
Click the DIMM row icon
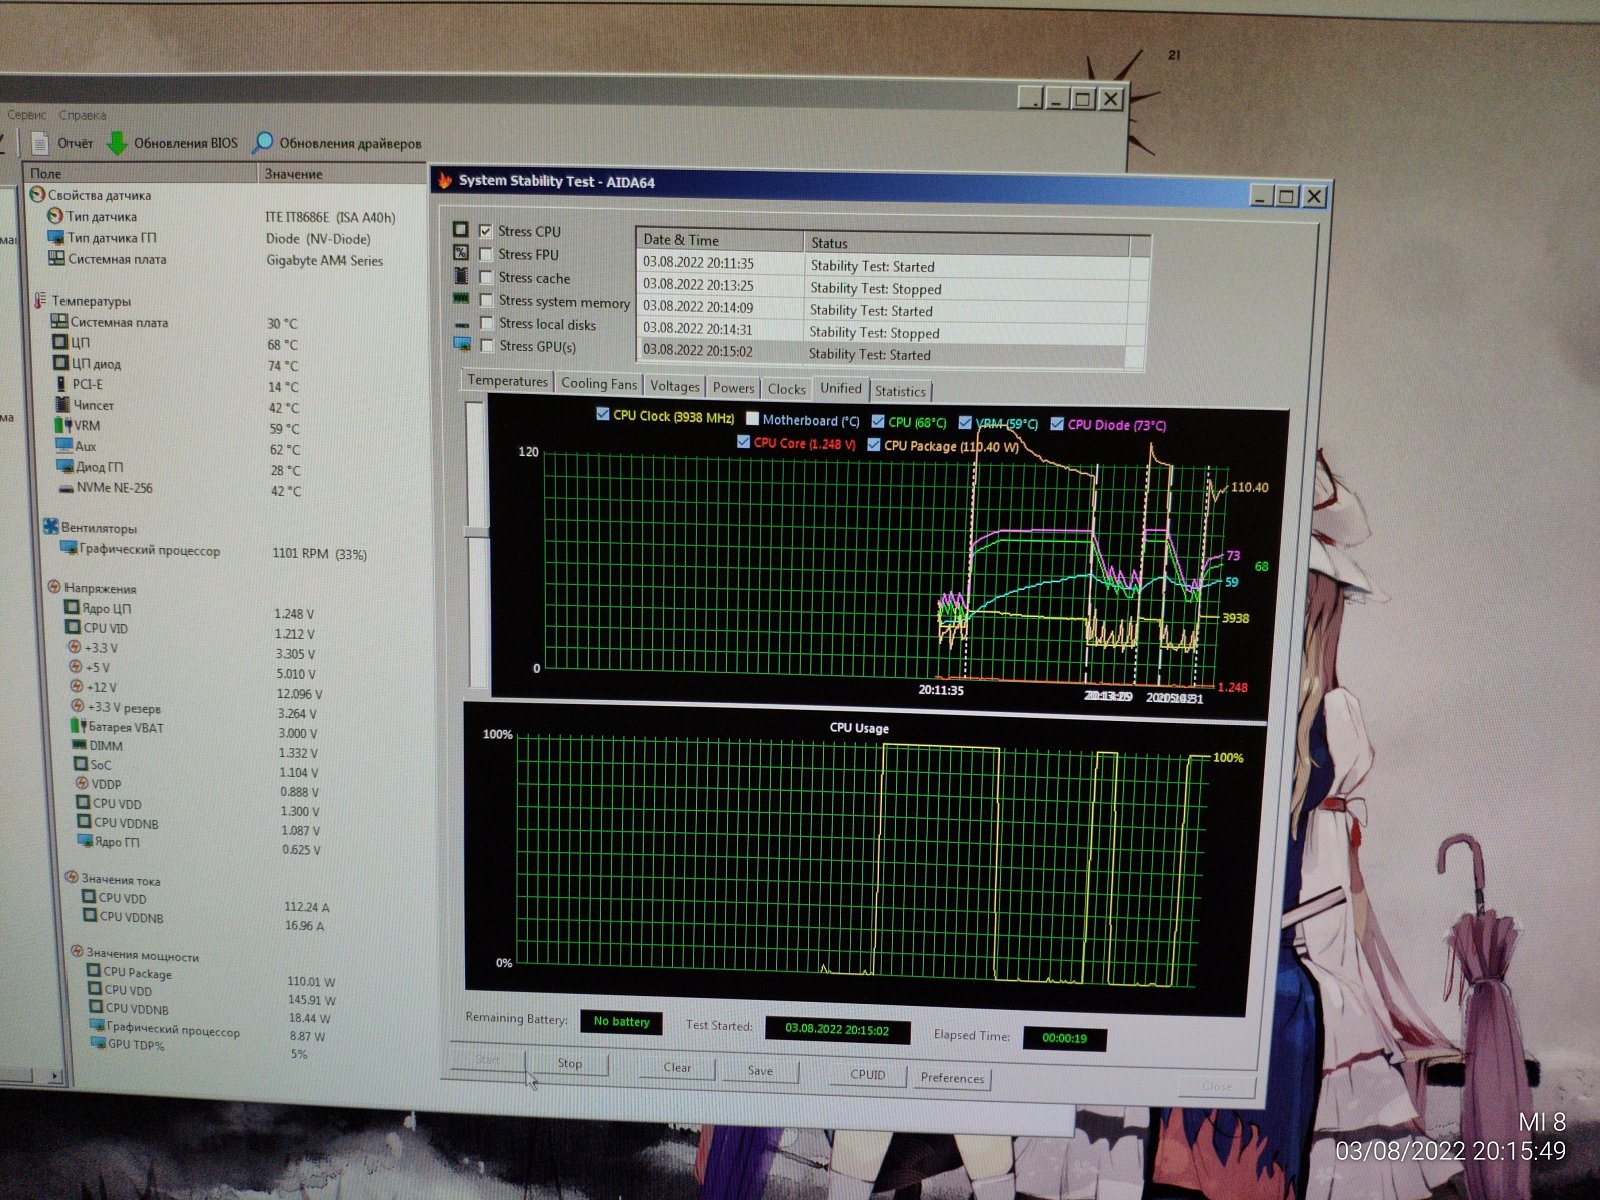coord(80,745)
